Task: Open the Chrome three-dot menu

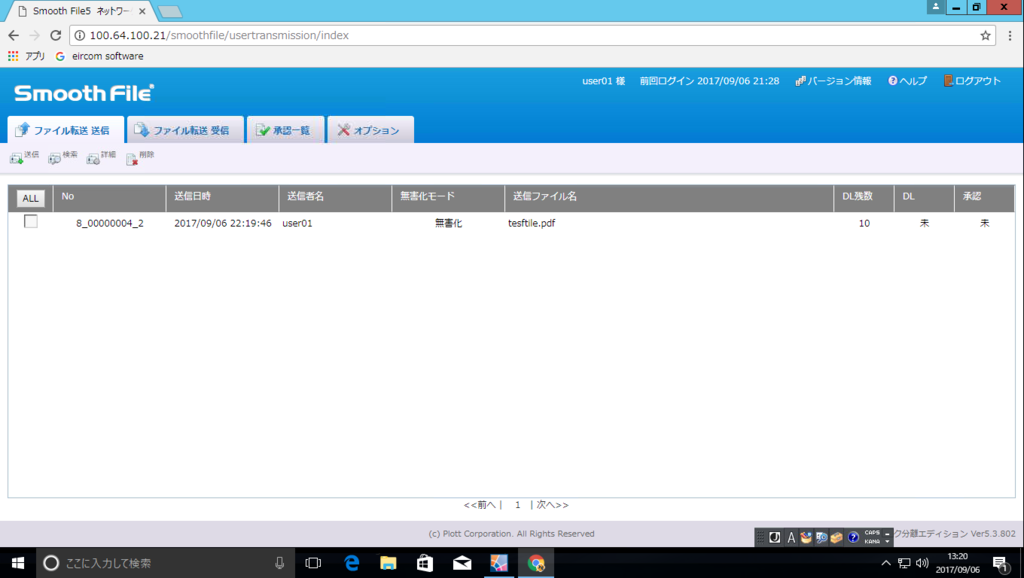Action: 1010,35
